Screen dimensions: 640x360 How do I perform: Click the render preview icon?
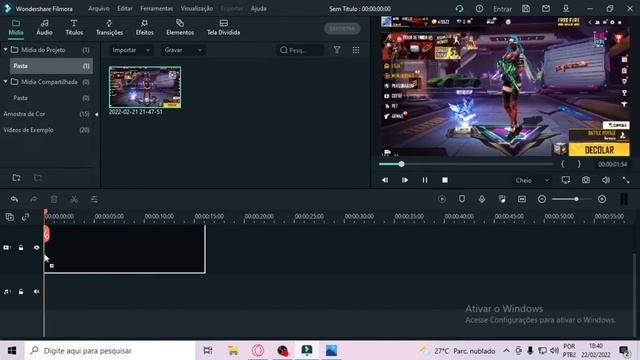442,199
